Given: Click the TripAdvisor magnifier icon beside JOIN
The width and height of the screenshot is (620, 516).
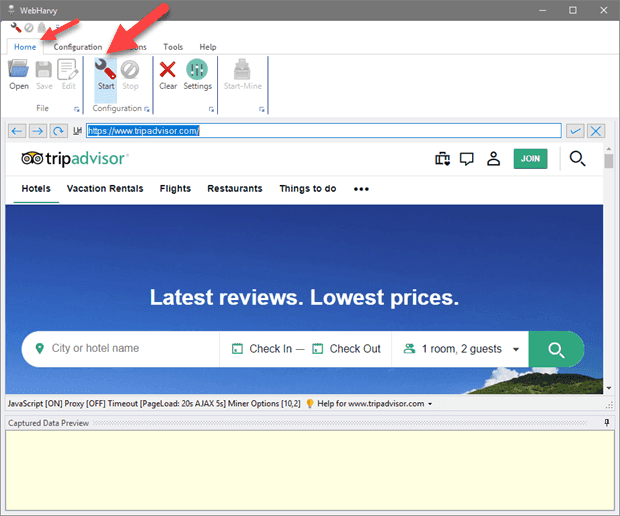Looking at the screenshot, I should pos(577,158).
